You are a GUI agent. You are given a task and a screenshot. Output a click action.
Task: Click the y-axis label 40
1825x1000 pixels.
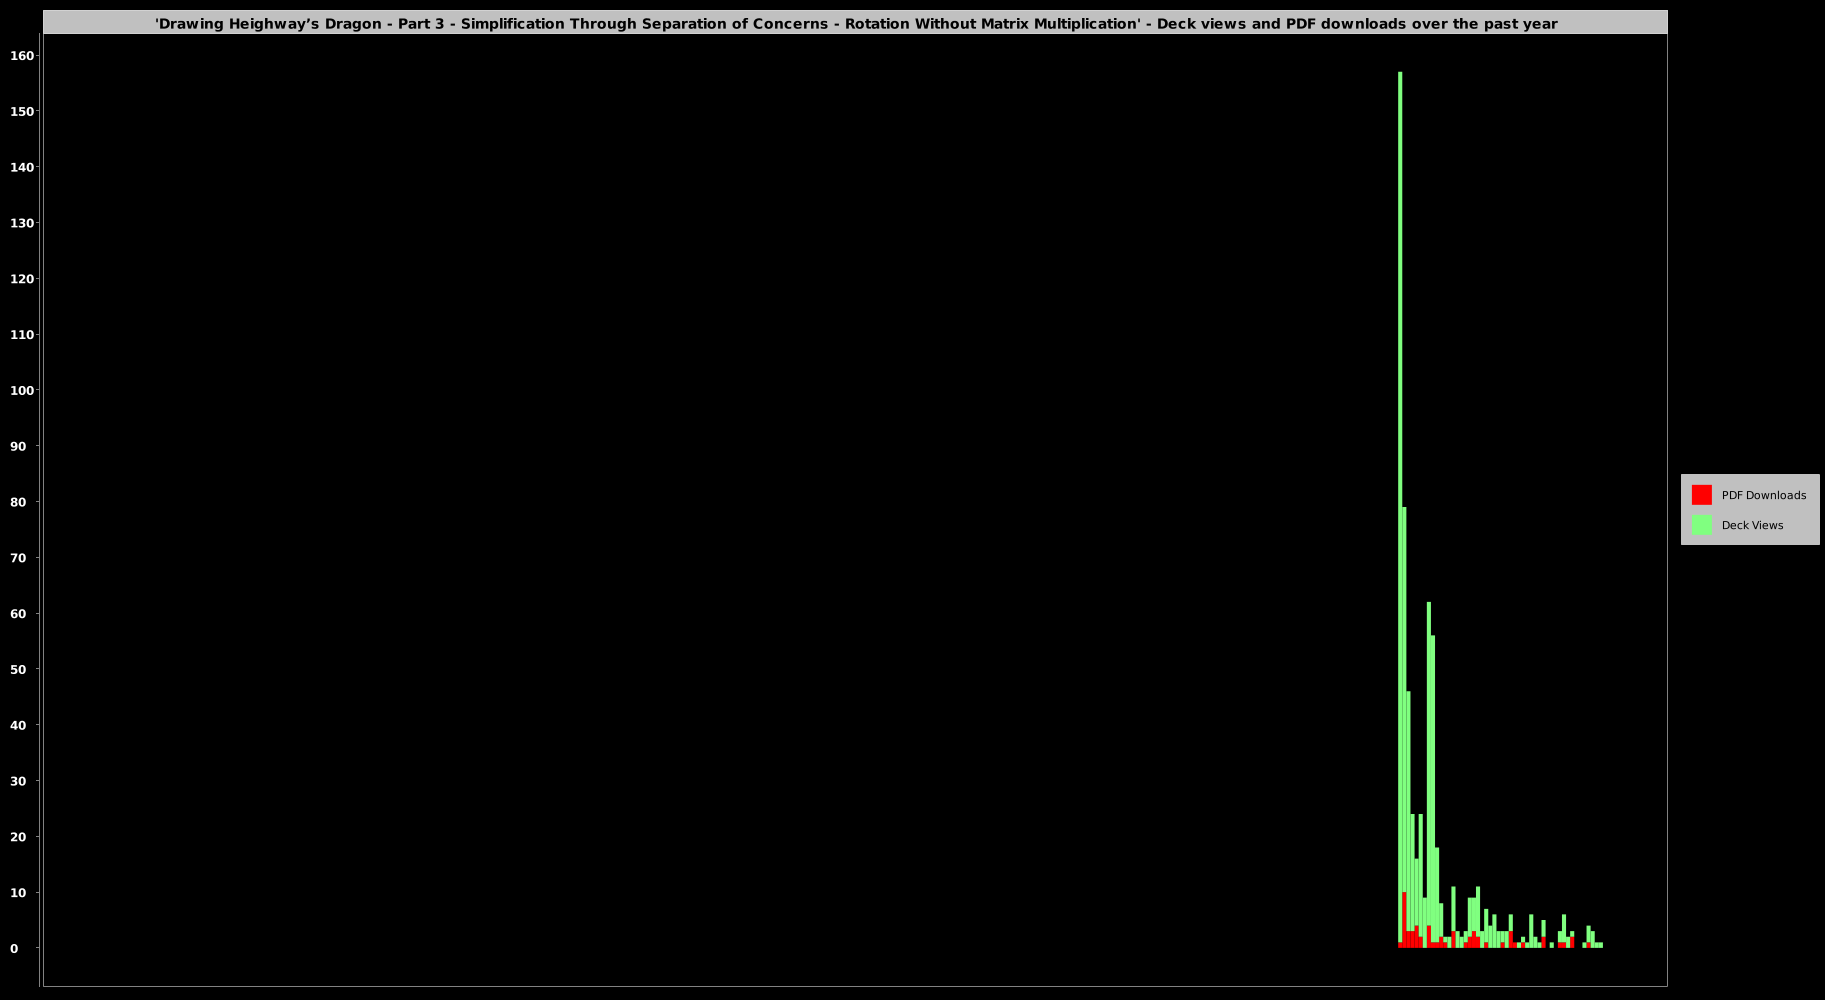tap(18, 725)
